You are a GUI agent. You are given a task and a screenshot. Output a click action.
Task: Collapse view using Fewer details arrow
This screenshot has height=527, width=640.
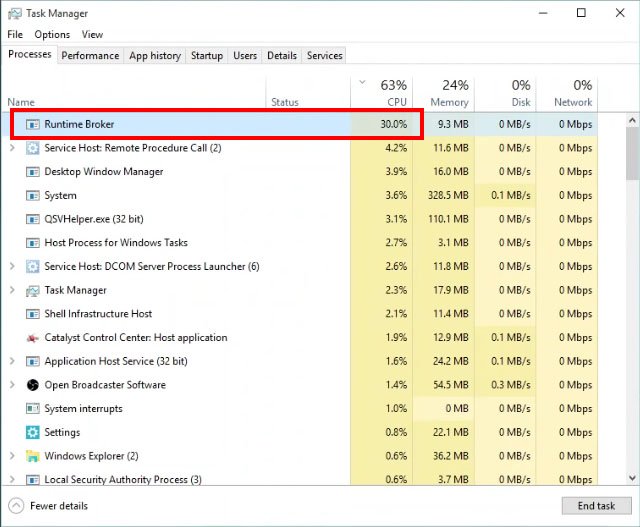(16, 506)
